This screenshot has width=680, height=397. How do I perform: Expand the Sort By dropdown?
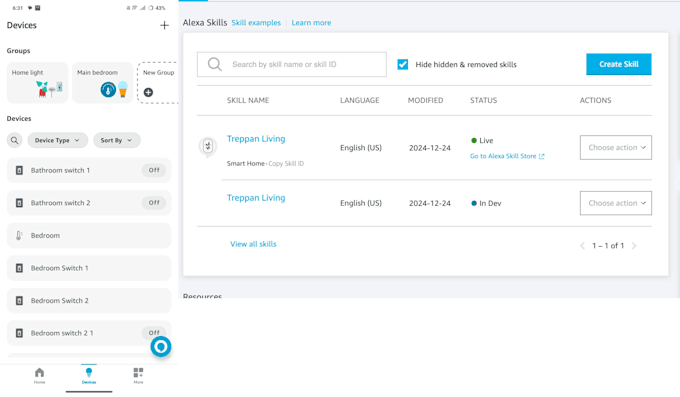pyautogui.click(x=117, y=140)
